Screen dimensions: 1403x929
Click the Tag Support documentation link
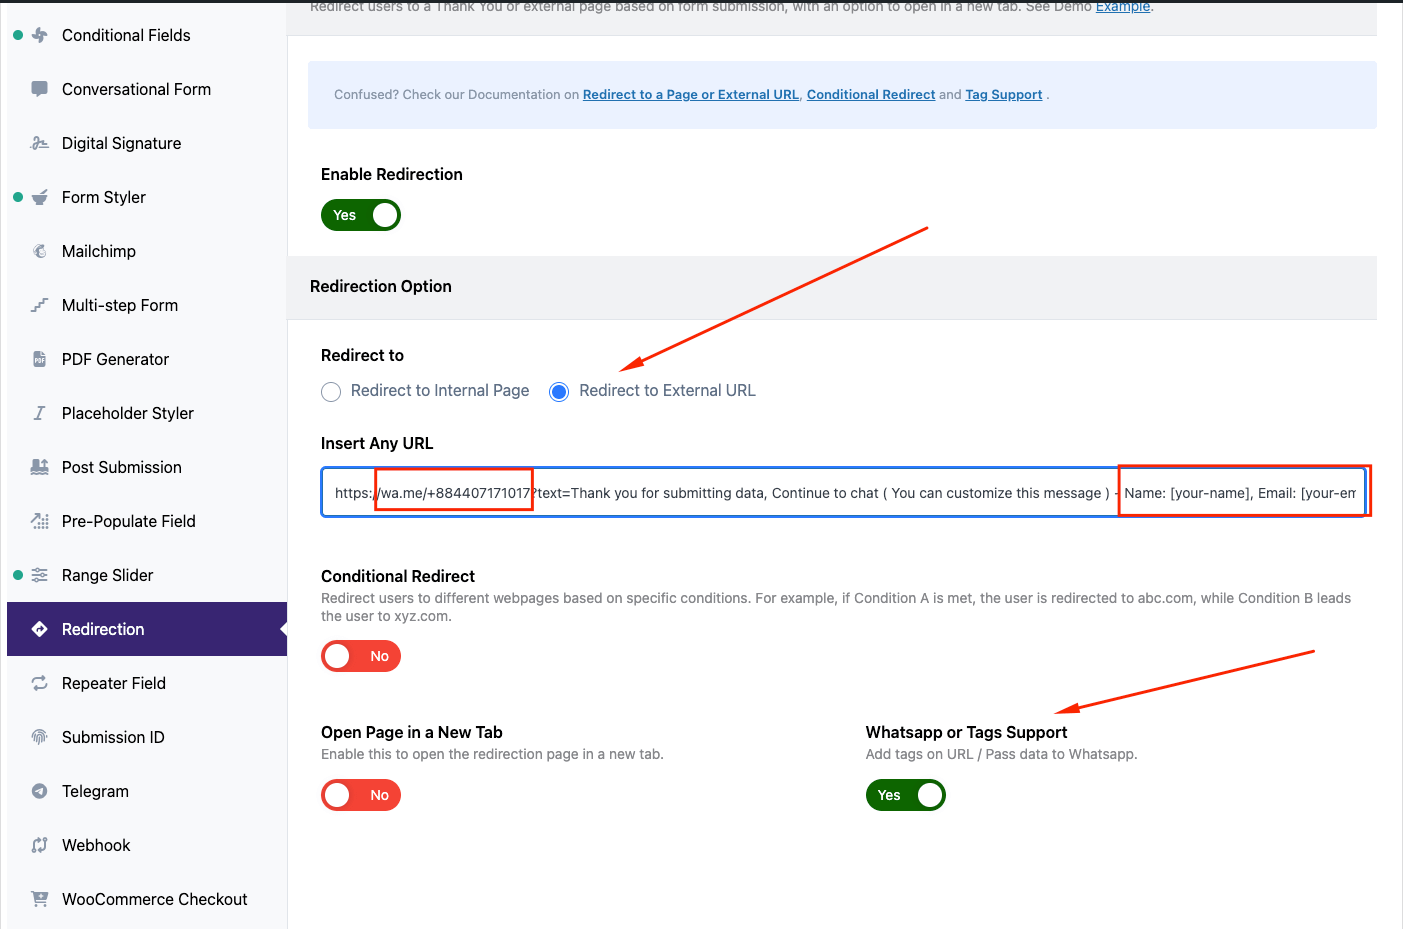pyautogui.click(x=1003, y=94)
